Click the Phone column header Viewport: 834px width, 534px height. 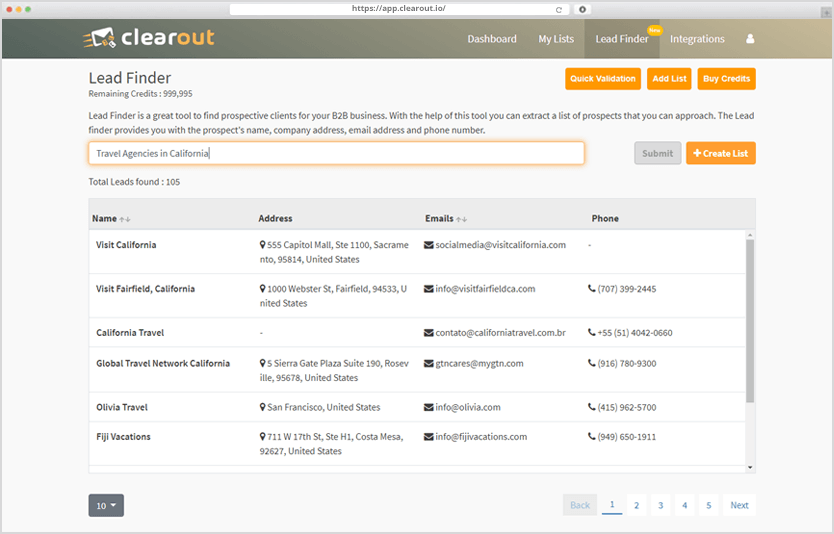click(x=605, y=219)
